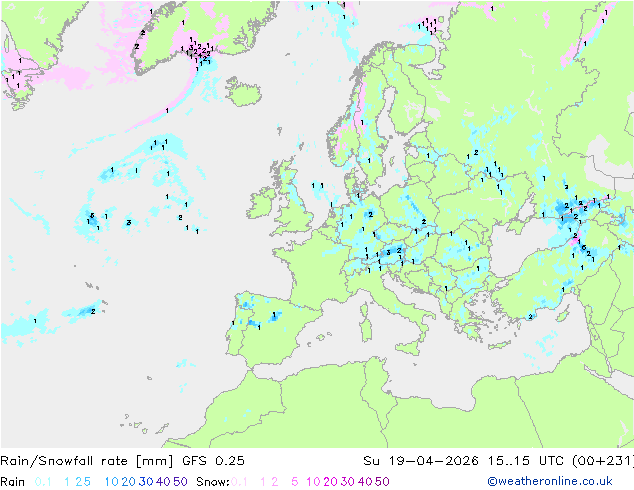Image resolution: width=634 pixels, height=490 pixels.
Task: Pick the Snow legend 0.1 value
Action: click(239, 482)
